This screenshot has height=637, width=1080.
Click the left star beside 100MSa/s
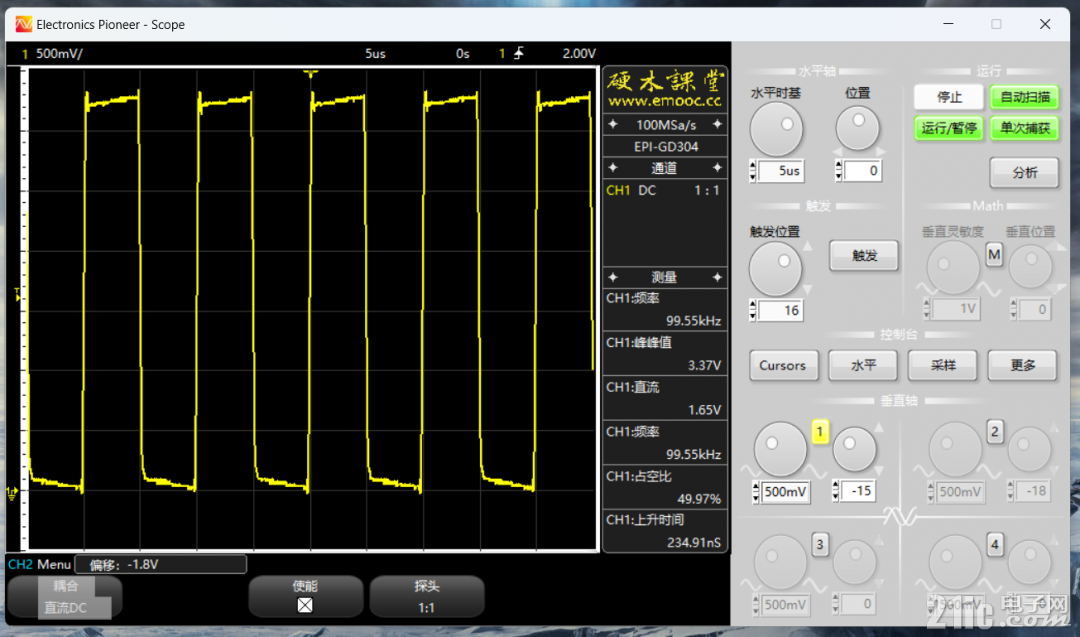click(613, 125)
